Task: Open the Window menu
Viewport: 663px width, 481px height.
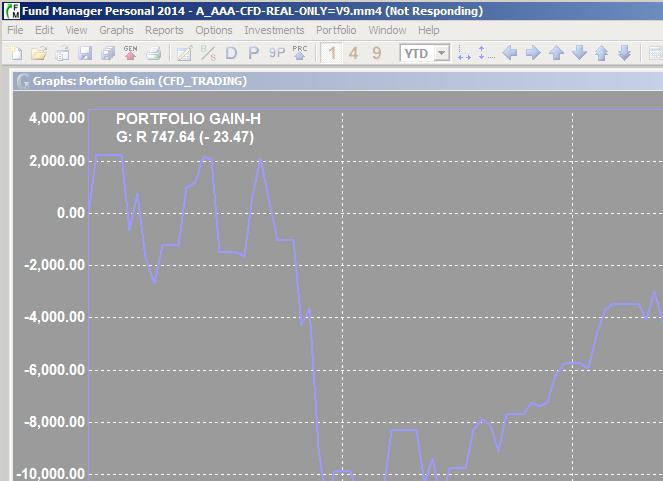Action: [387, 30]
